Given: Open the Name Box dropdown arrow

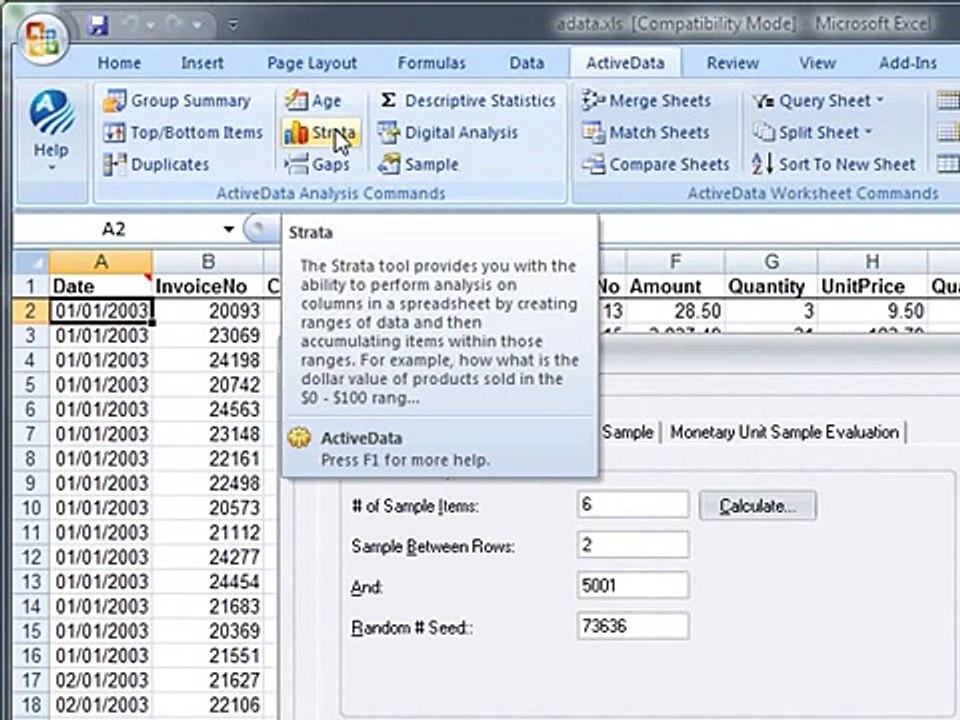Looking at the screenshot, I should [x=228, y=229].
